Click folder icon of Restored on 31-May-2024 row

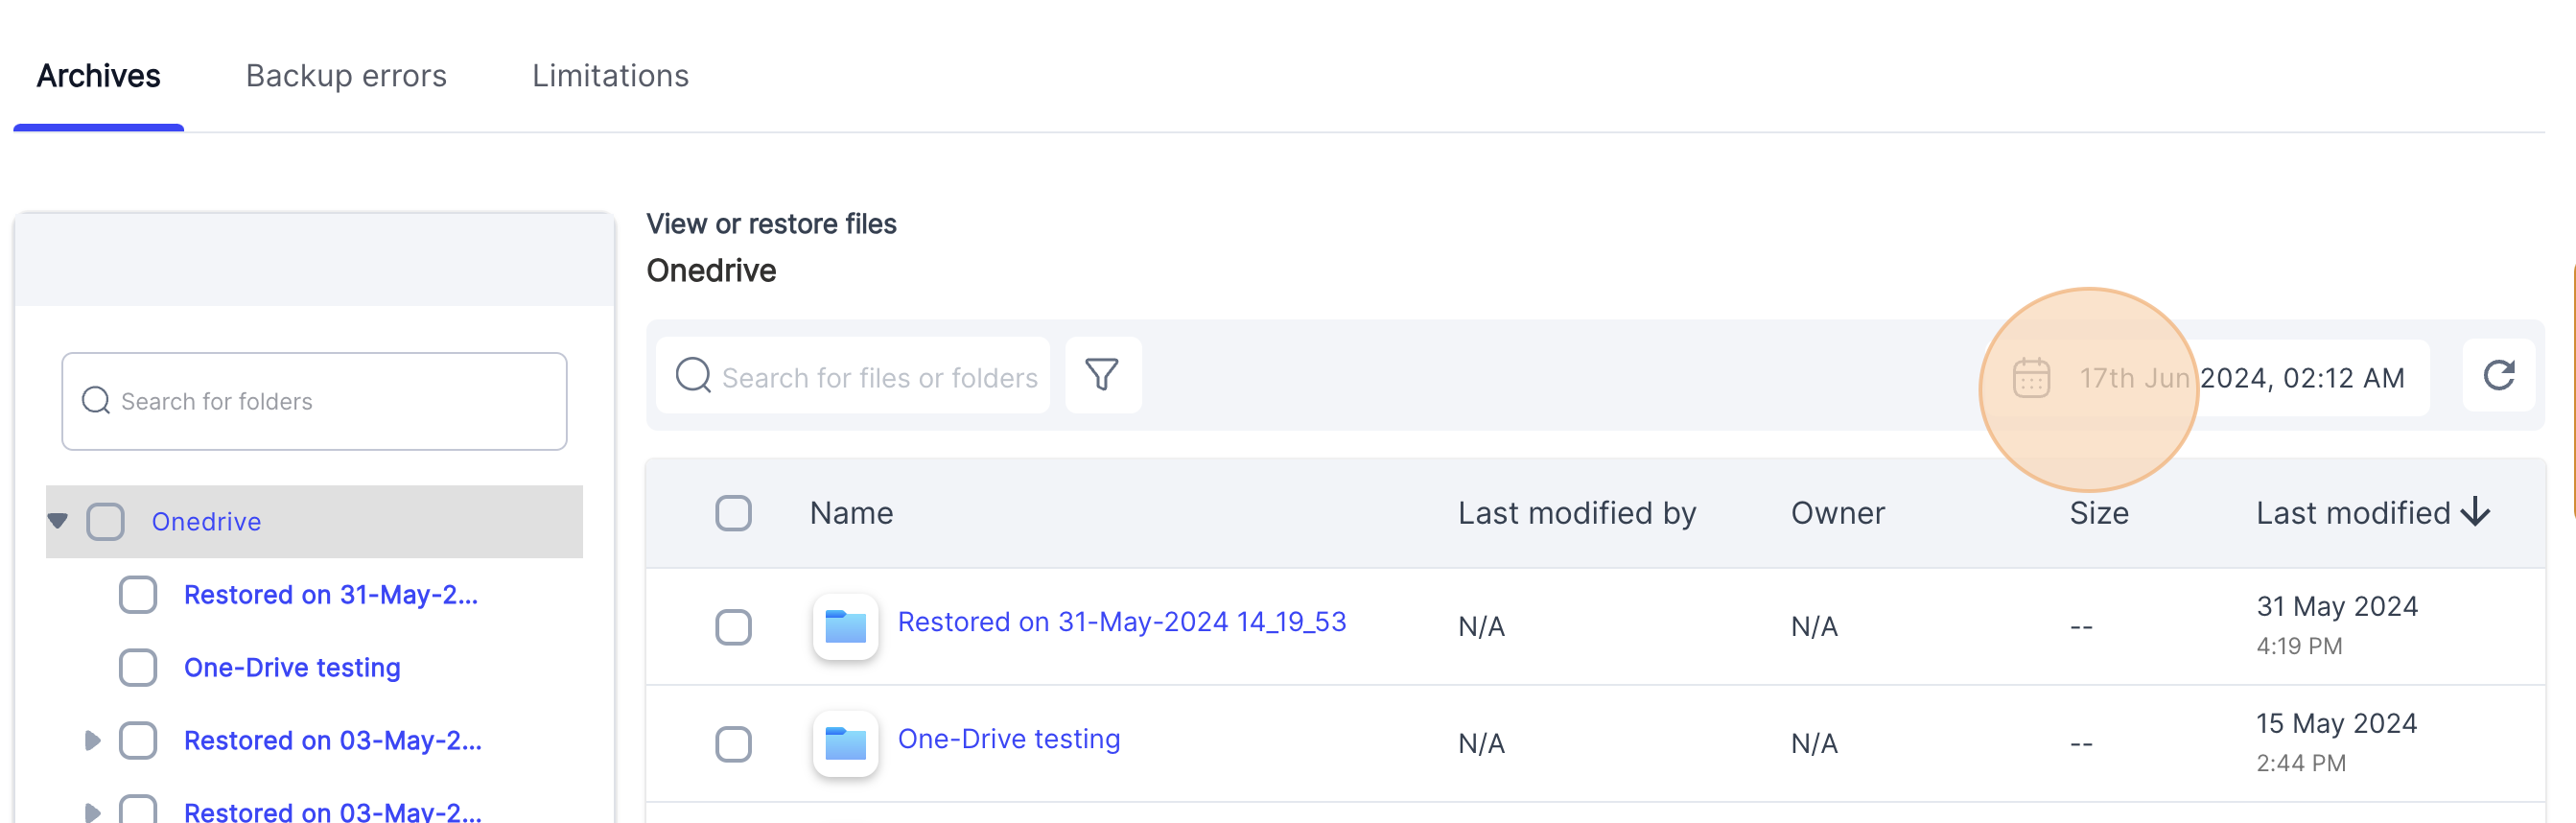pyautogui.click(x=845, y=627)
